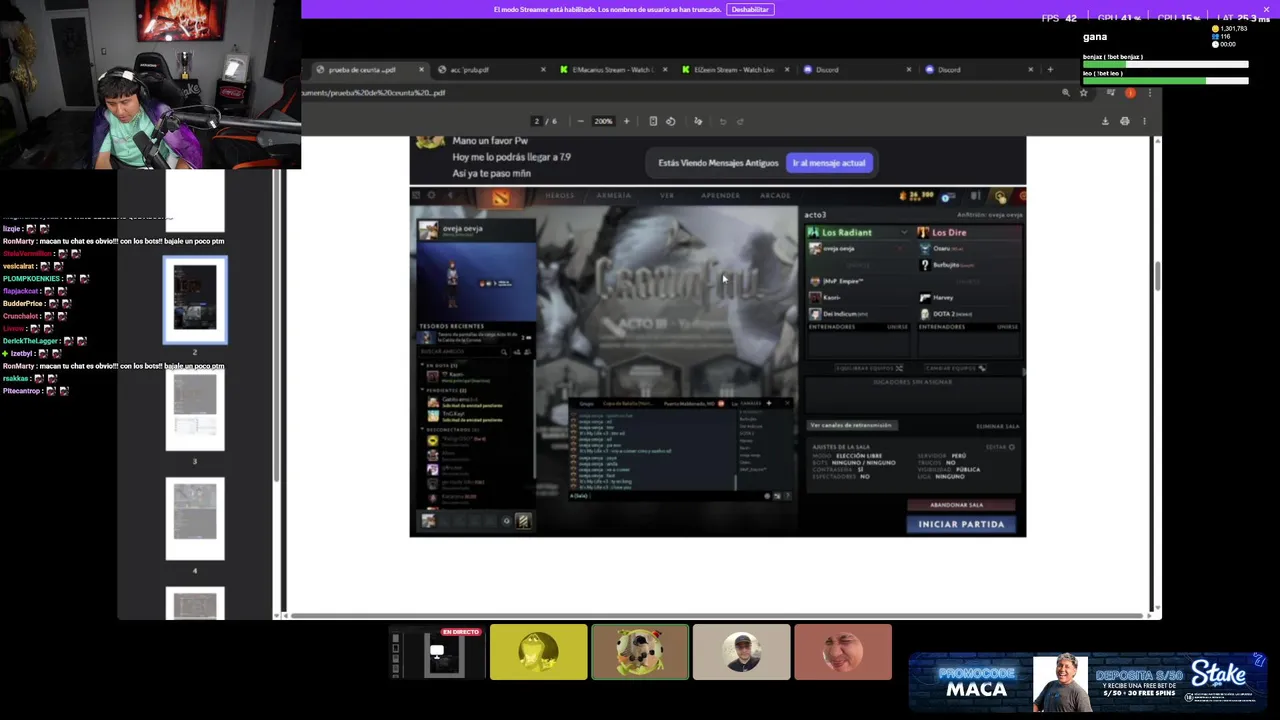Click the 'bonjaz' bet progress bar

pyautogui.click(x=1165, y=65)
